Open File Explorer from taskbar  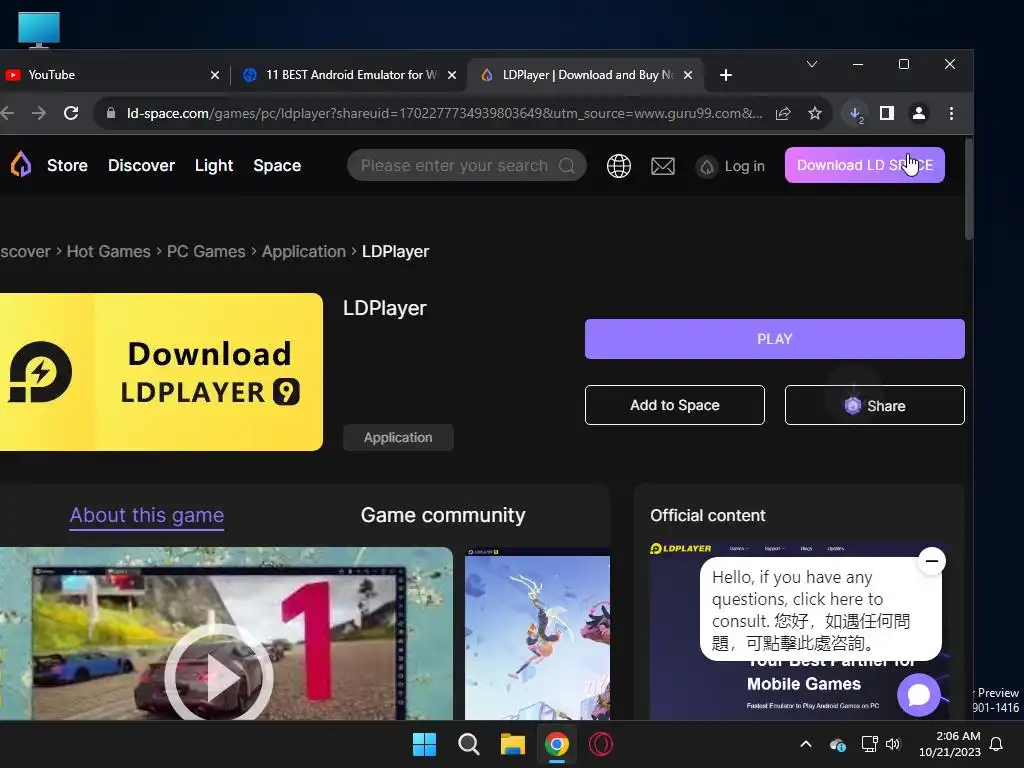[x=513, y=744]
